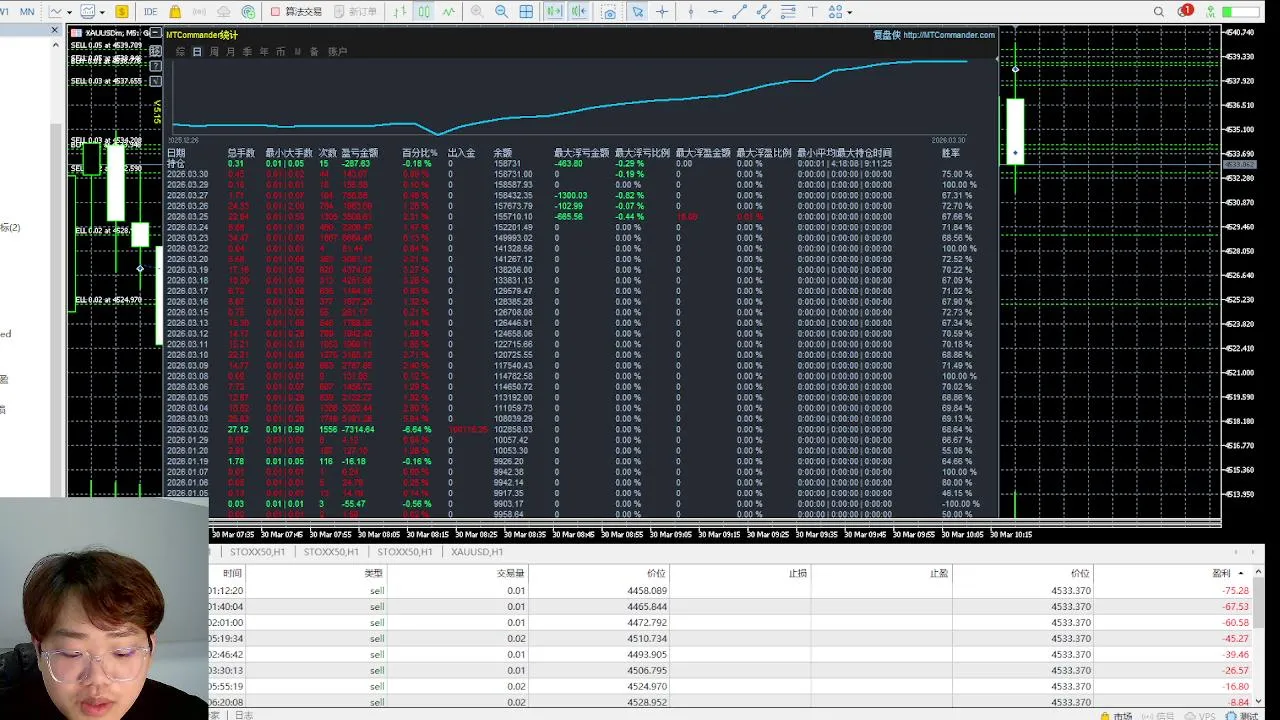Select the equidistant channel tool
Image resolution: width=1280 pixels, height=720 pixels.
(x=764, y=12)
